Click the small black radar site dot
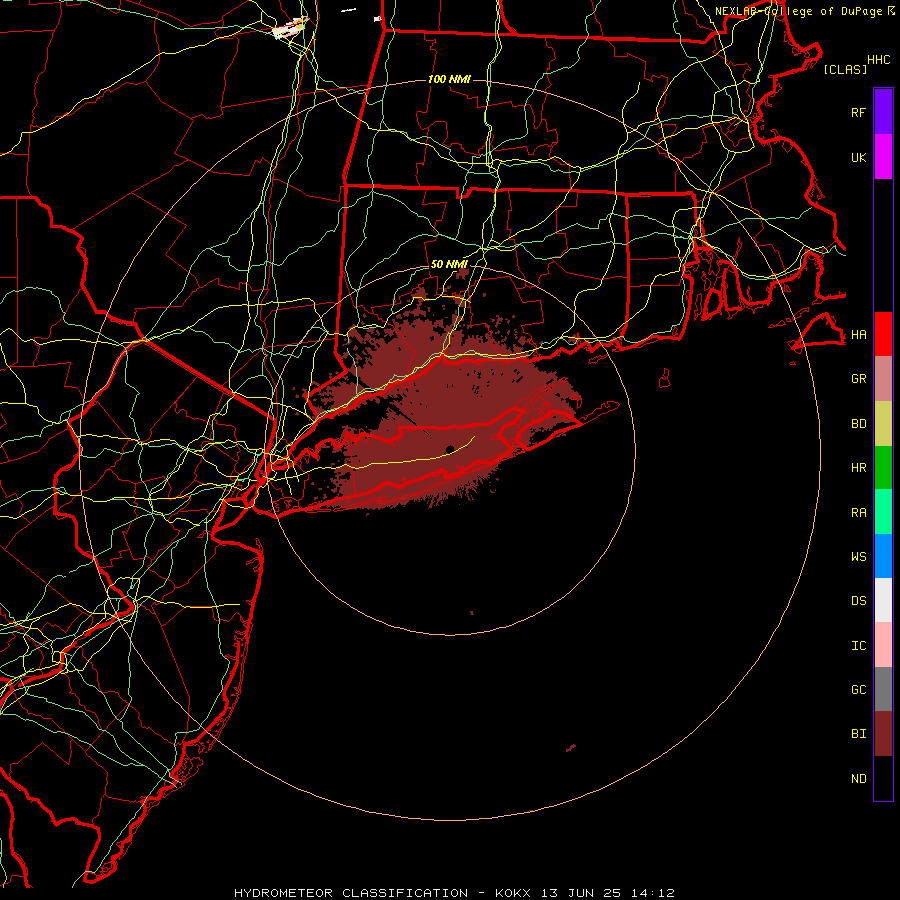900x900 pixels. [450, 449]
